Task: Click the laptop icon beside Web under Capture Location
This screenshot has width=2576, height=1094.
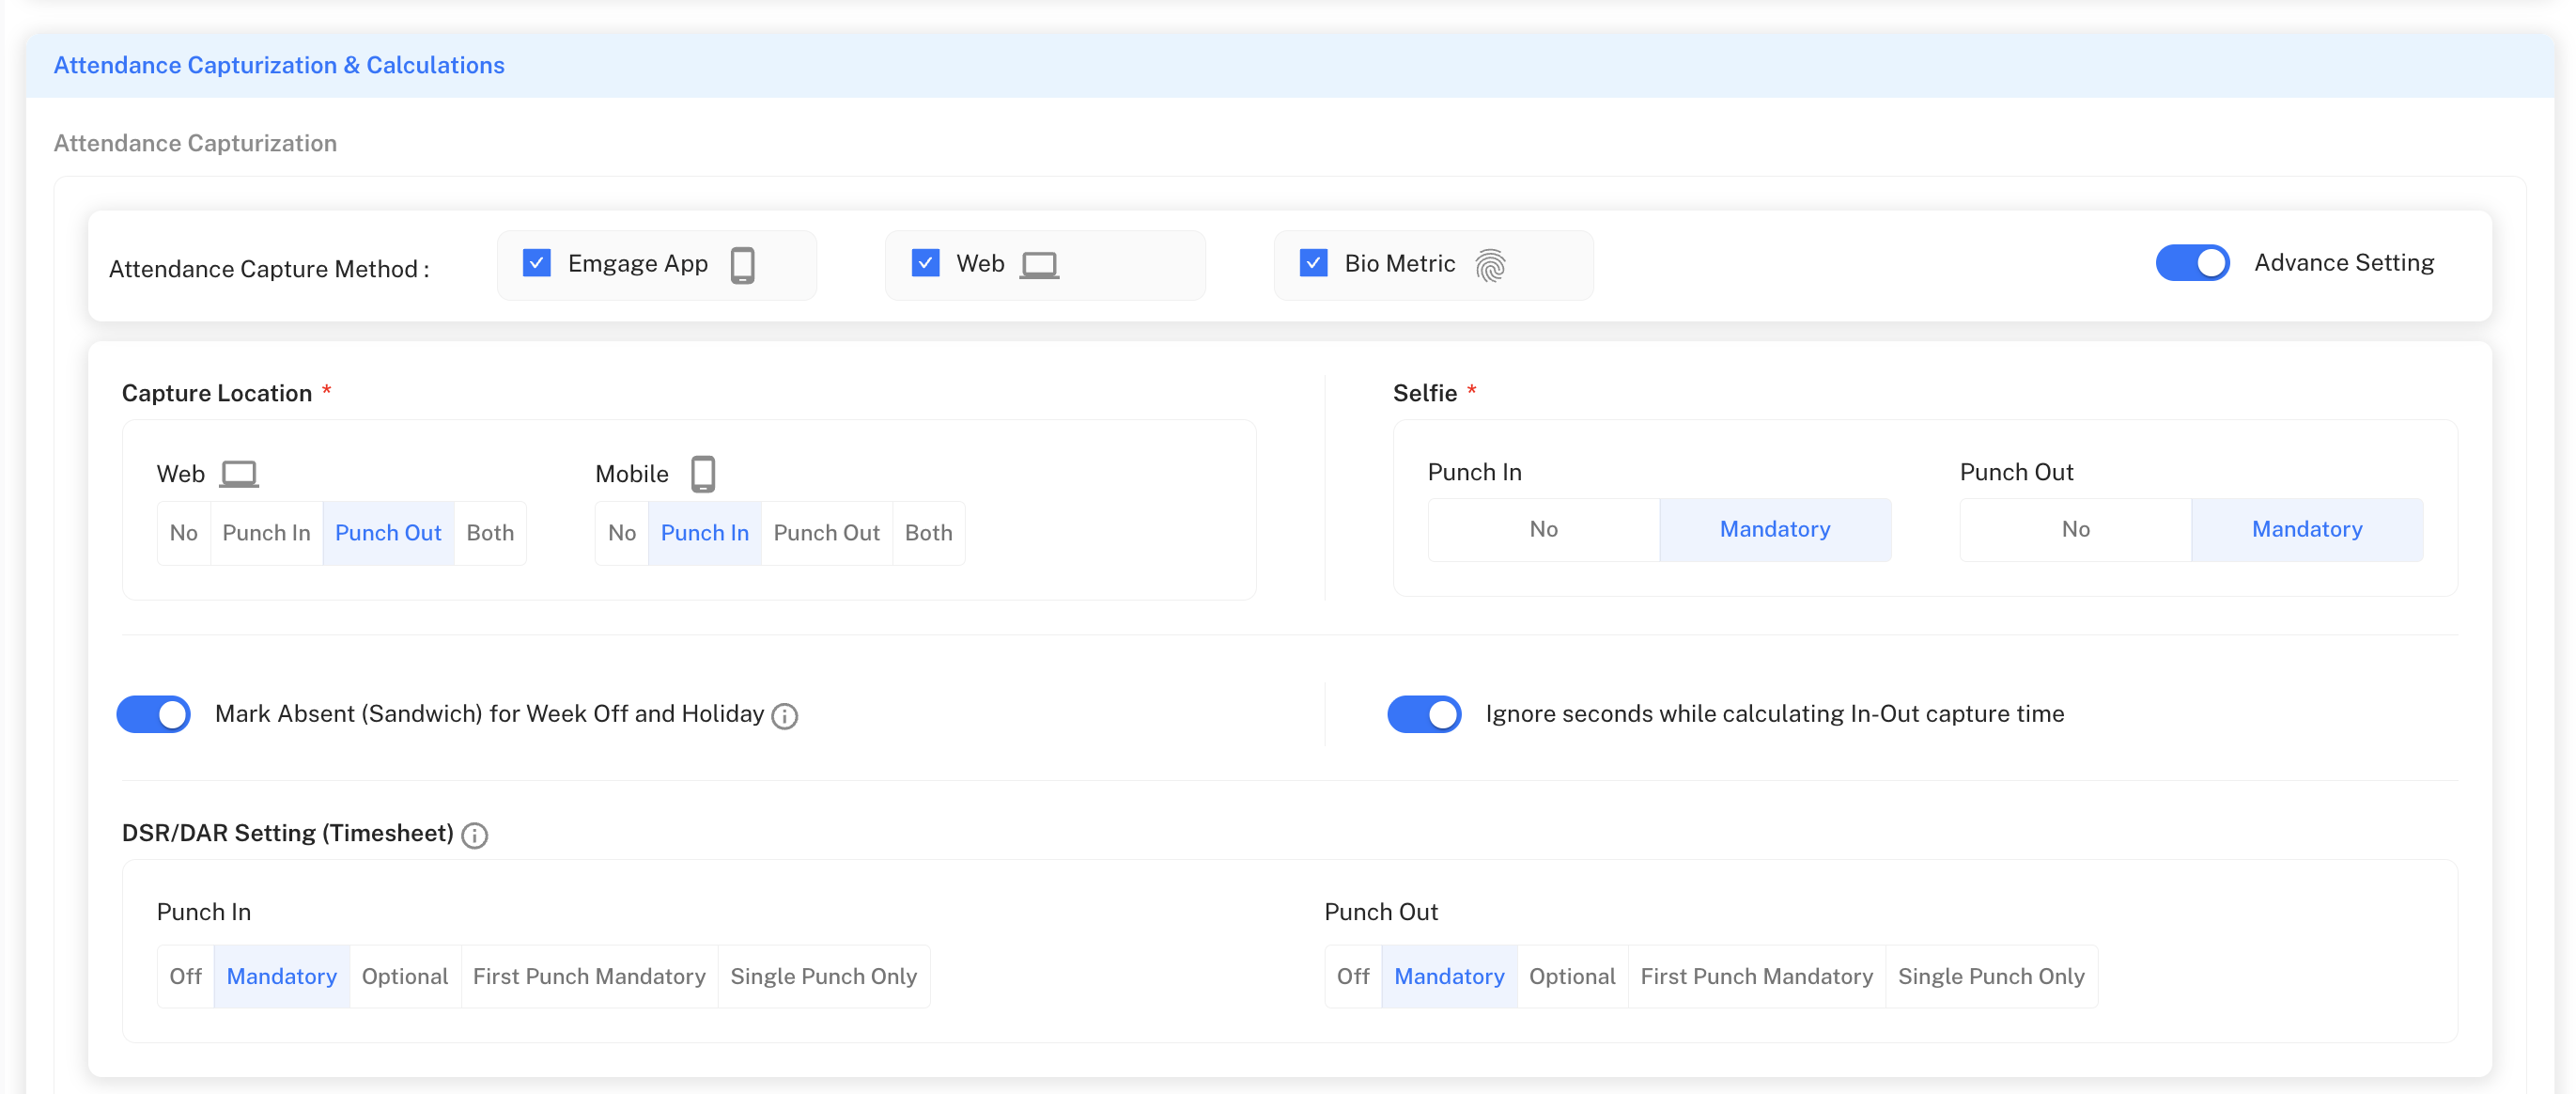Action: point(241,473)
